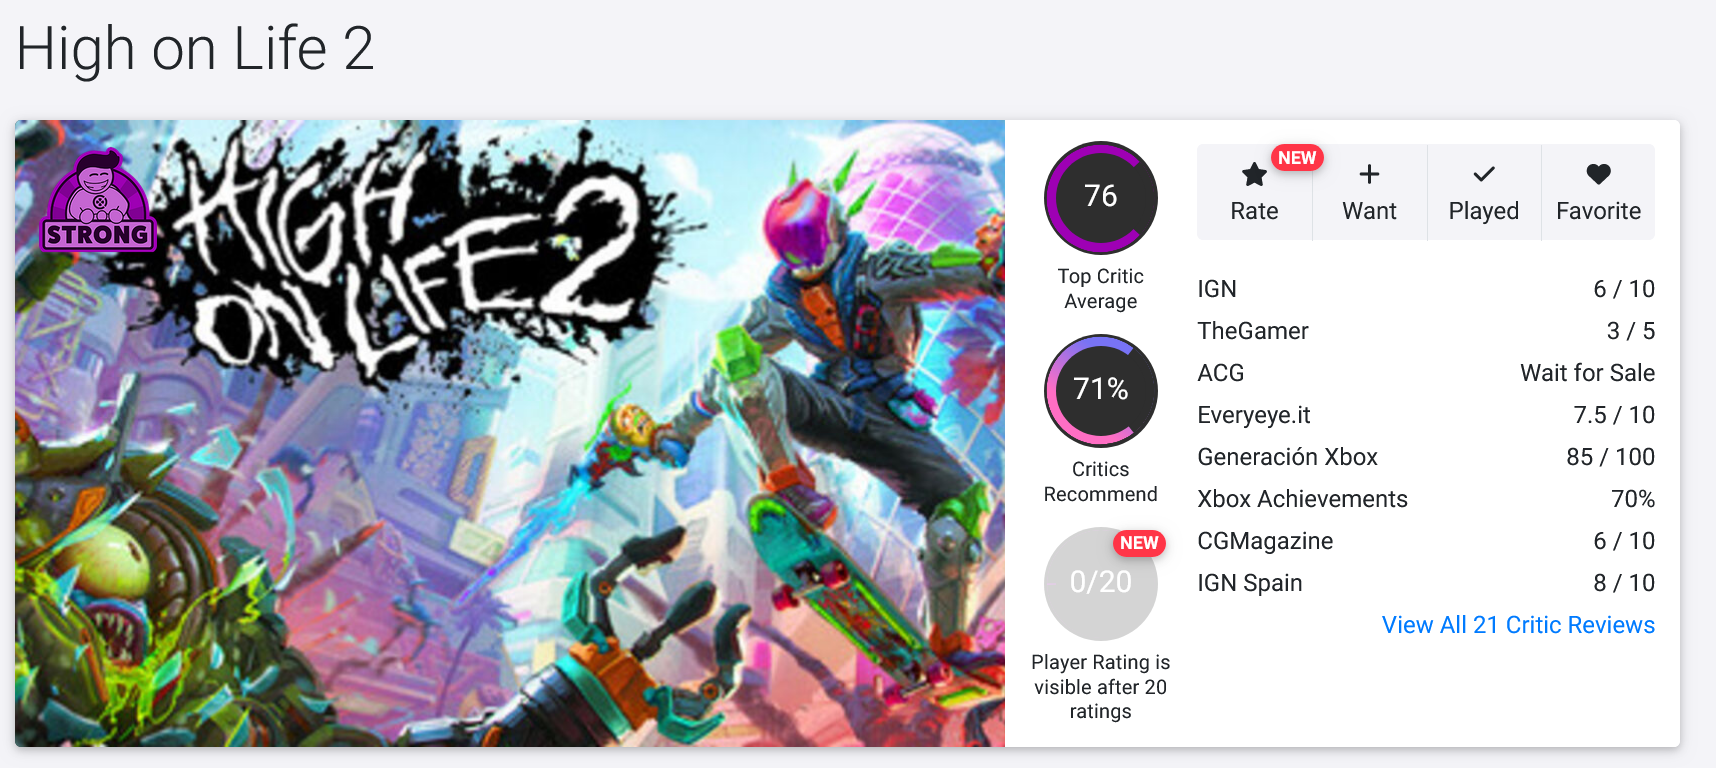Click the 76 Top Critic Average circle
Viewport: 1716px width, 768px height.
(1100, 197)
